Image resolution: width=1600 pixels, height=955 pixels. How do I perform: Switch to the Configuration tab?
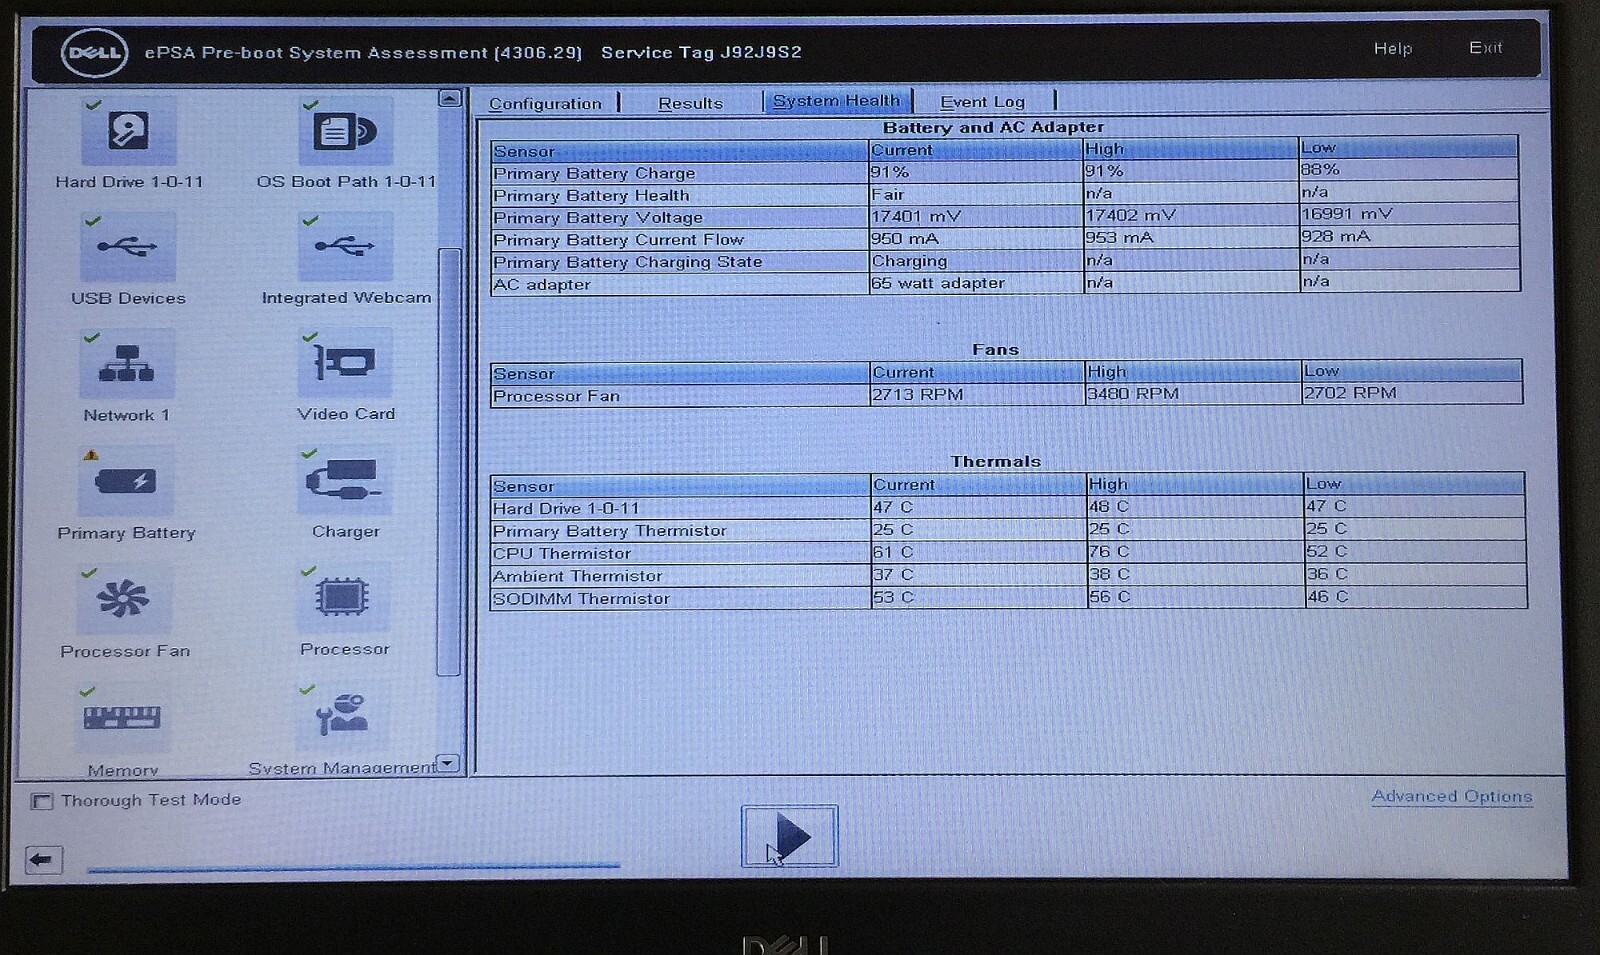coord(545,103)
